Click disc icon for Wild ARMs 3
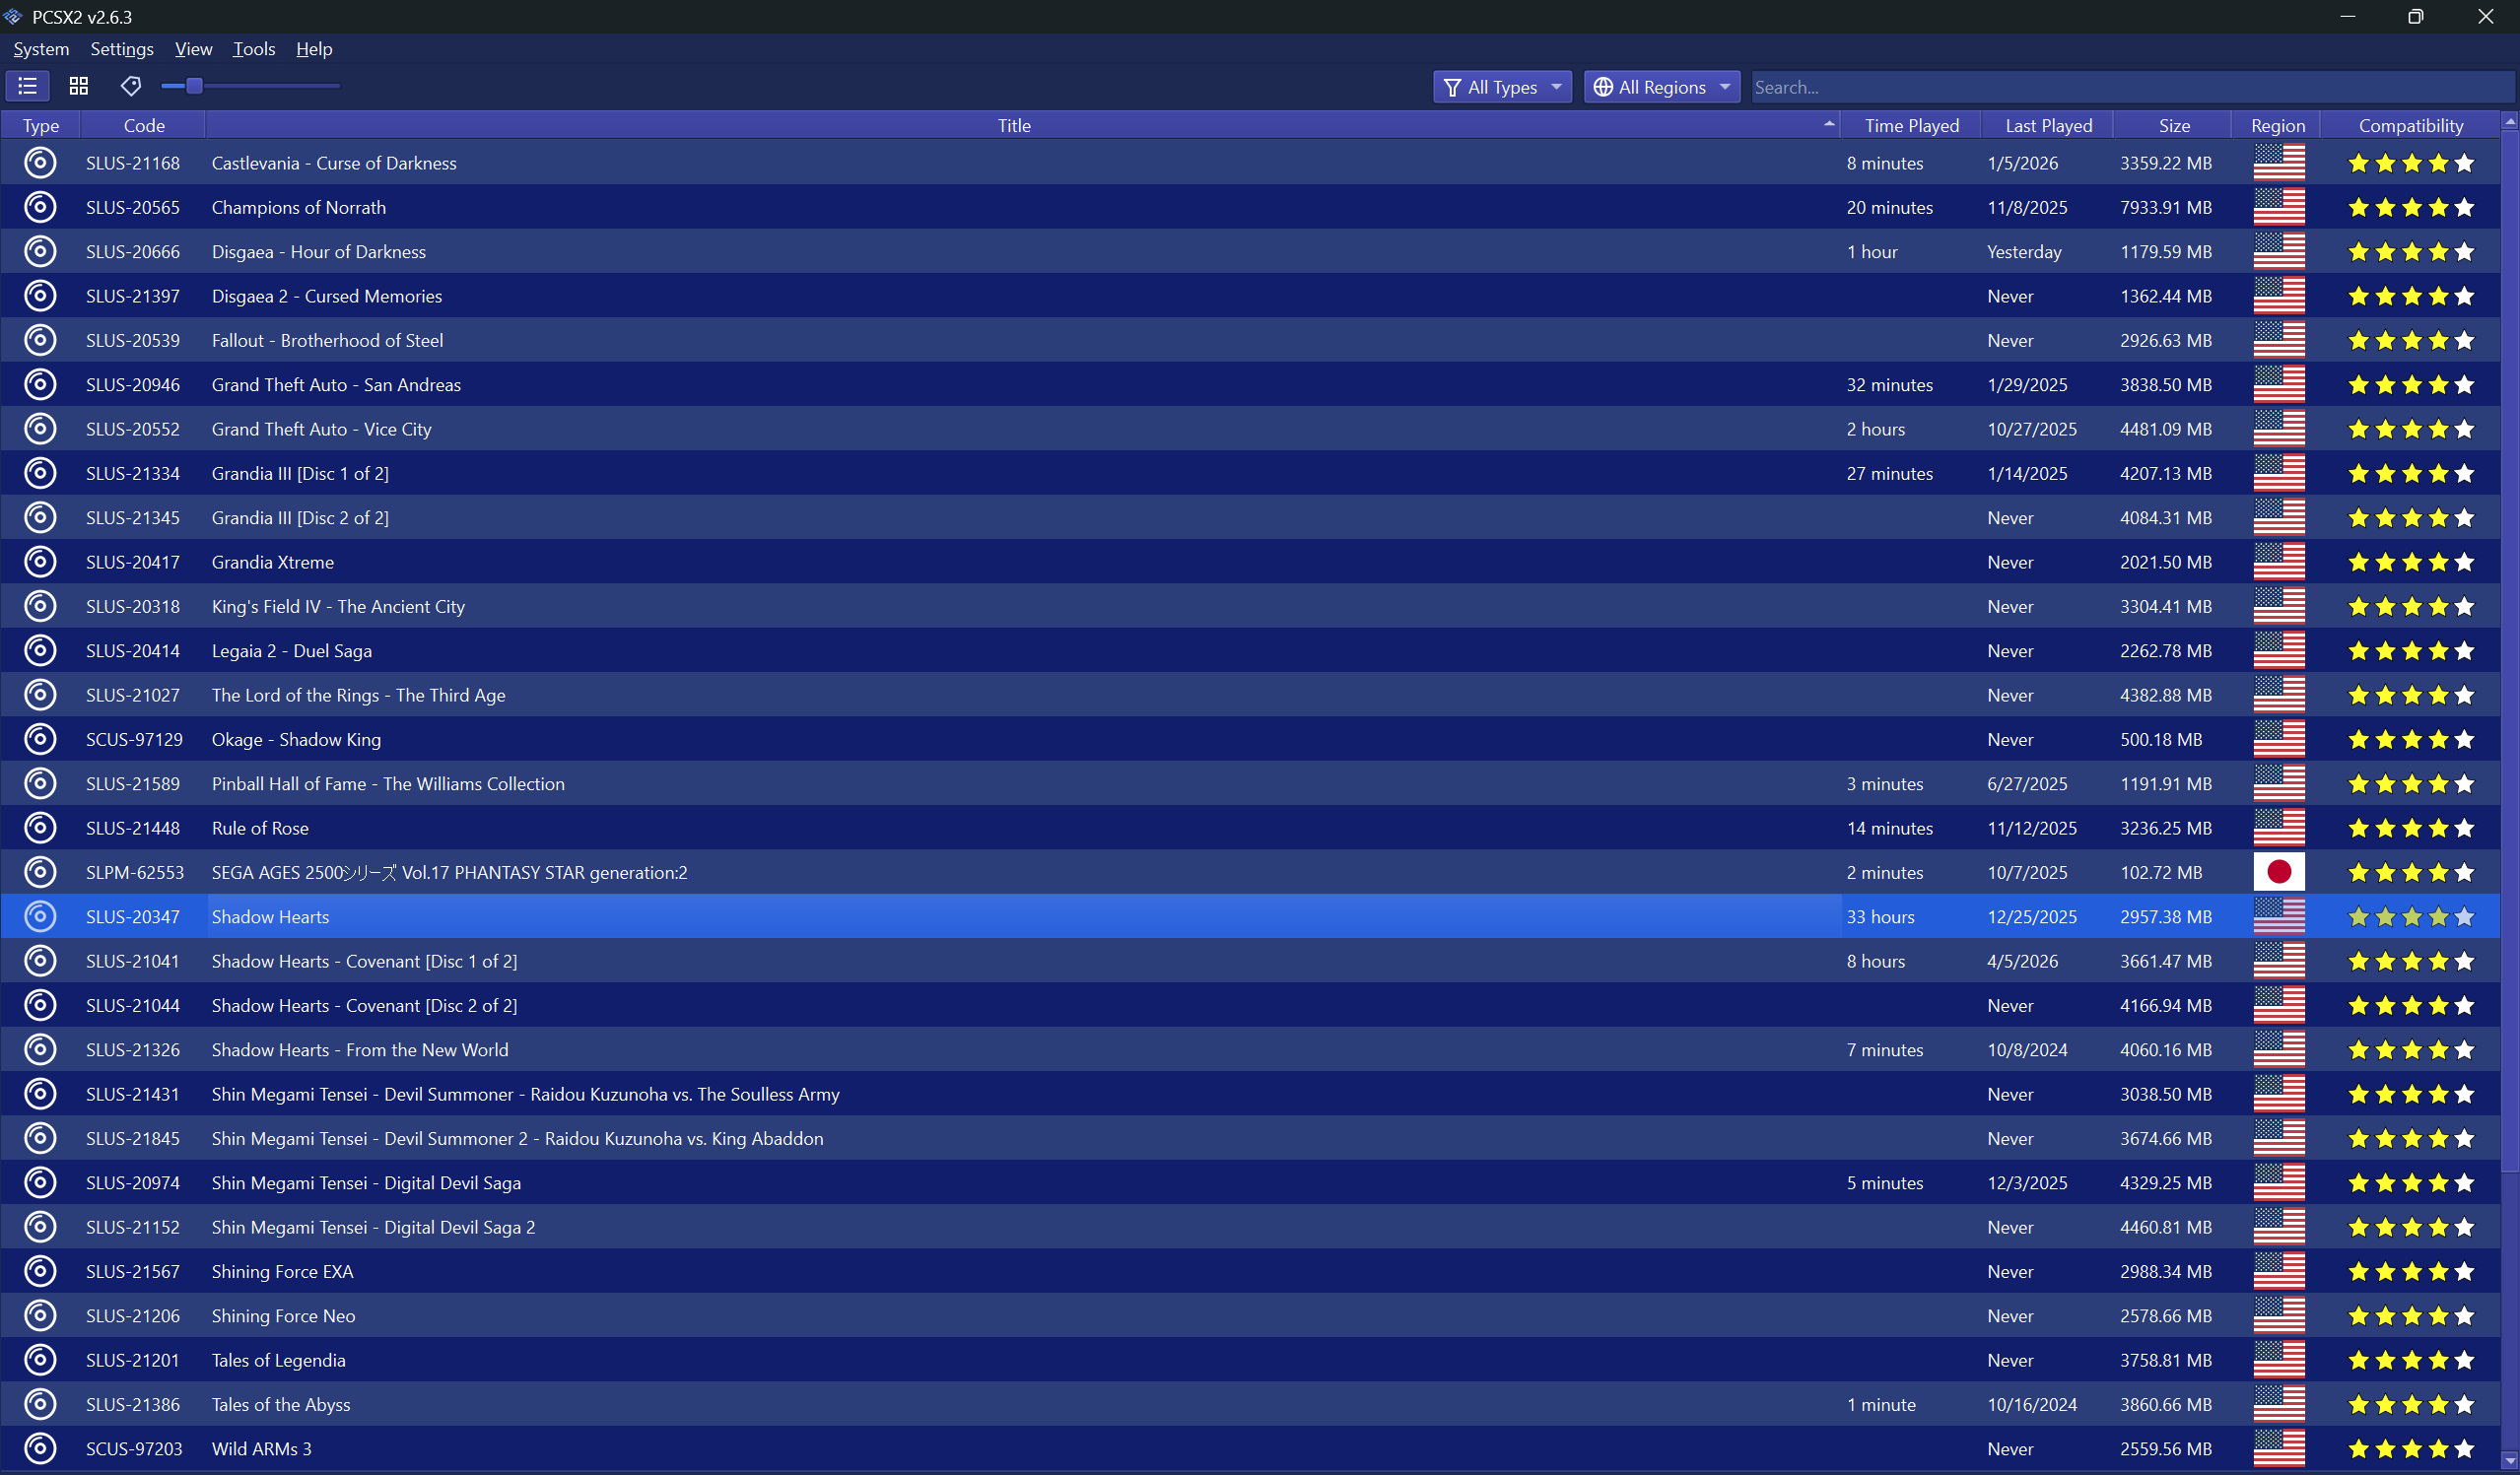The width and height of the screenshot is (2520, 1475). point(40,1448)
